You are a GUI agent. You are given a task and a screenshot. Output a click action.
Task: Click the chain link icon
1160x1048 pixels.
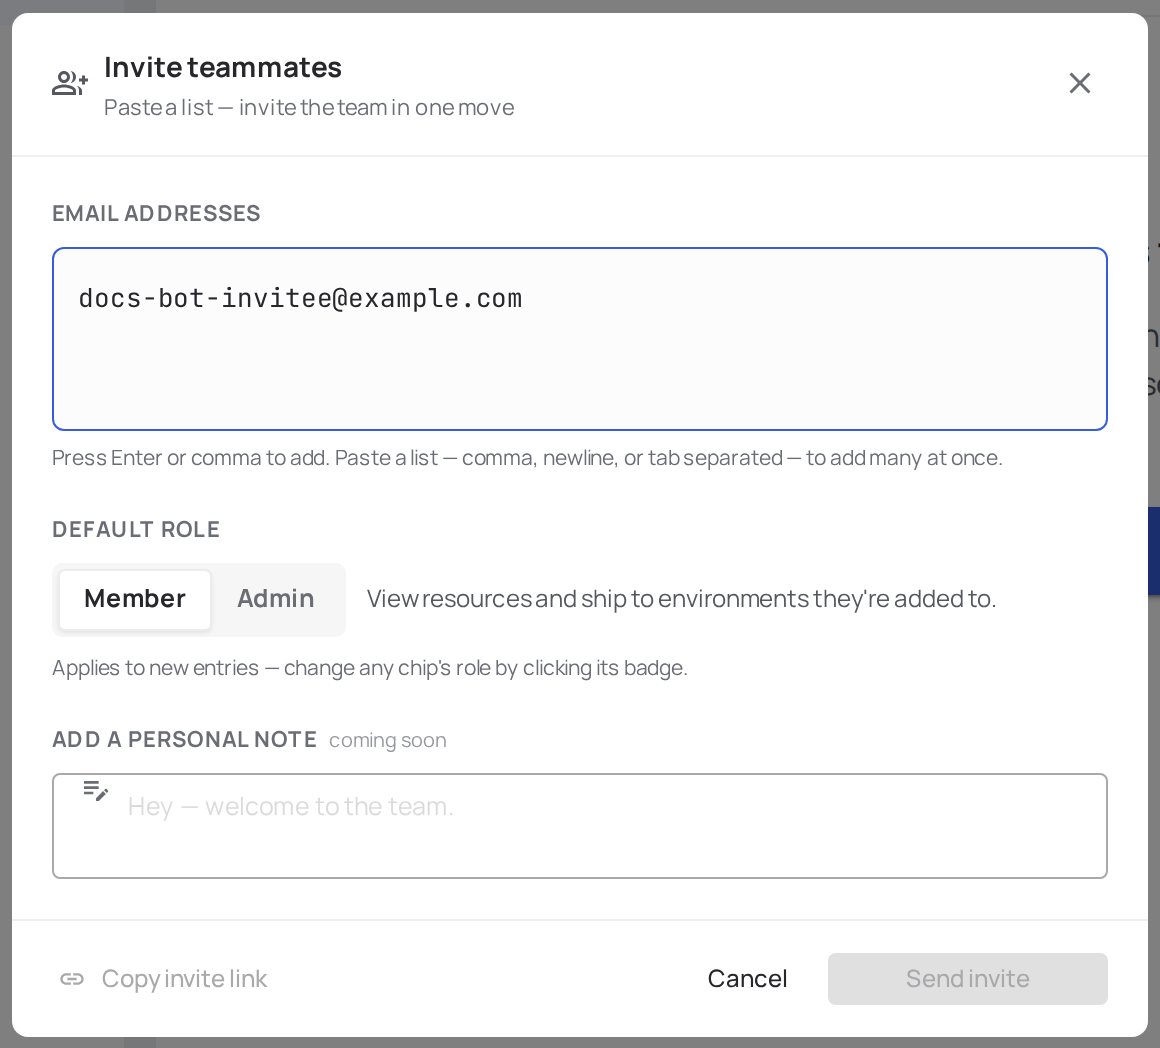[x=72, y=979]
